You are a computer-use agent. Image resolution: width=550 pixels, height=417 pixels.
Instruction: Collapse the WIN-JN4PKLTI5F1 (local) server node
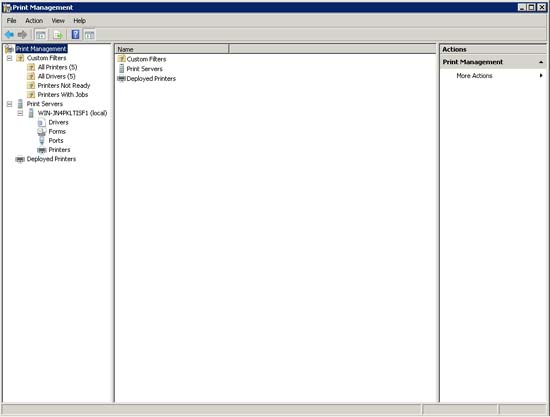[20, 113]
